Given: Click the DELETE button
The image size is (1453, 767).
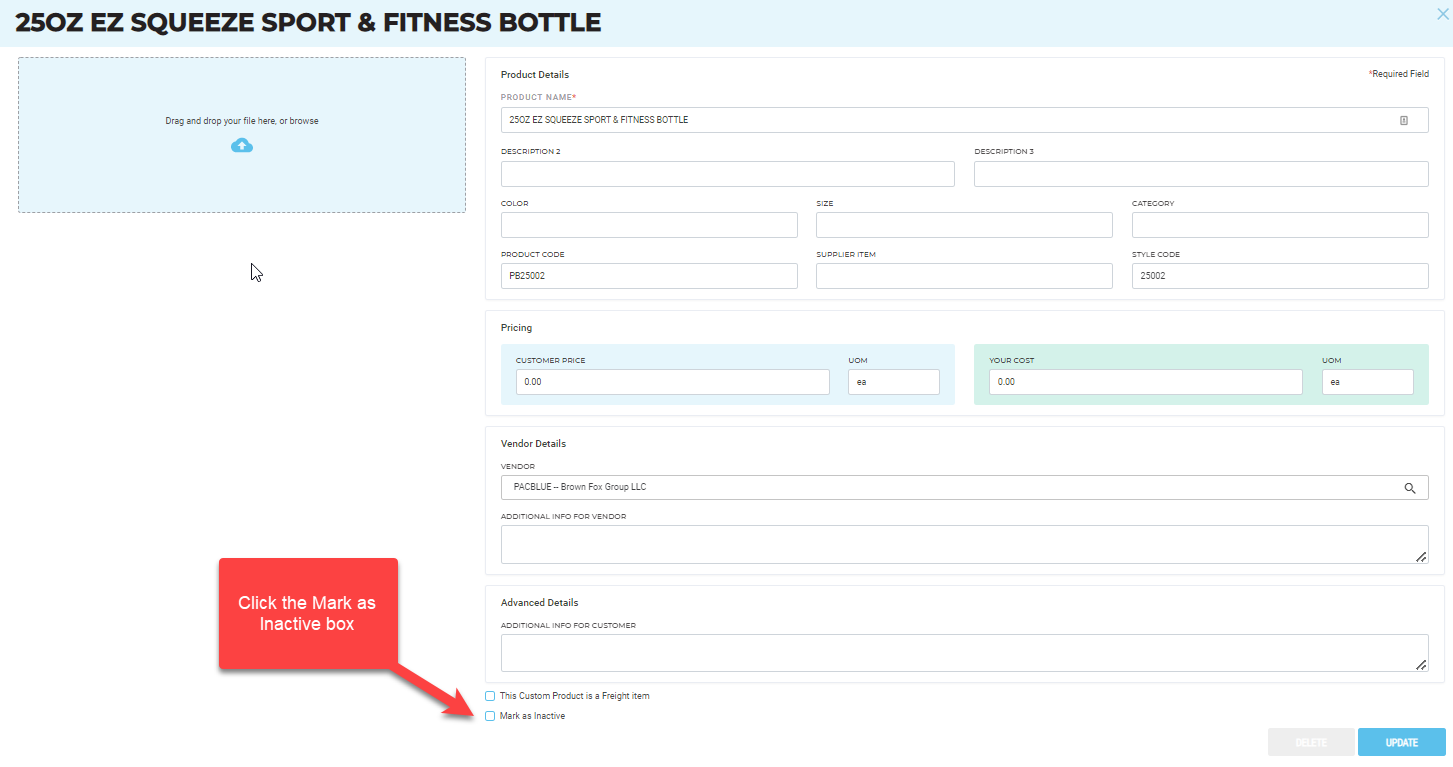Looking at the screenshot, I should [x=1310, y=741].
